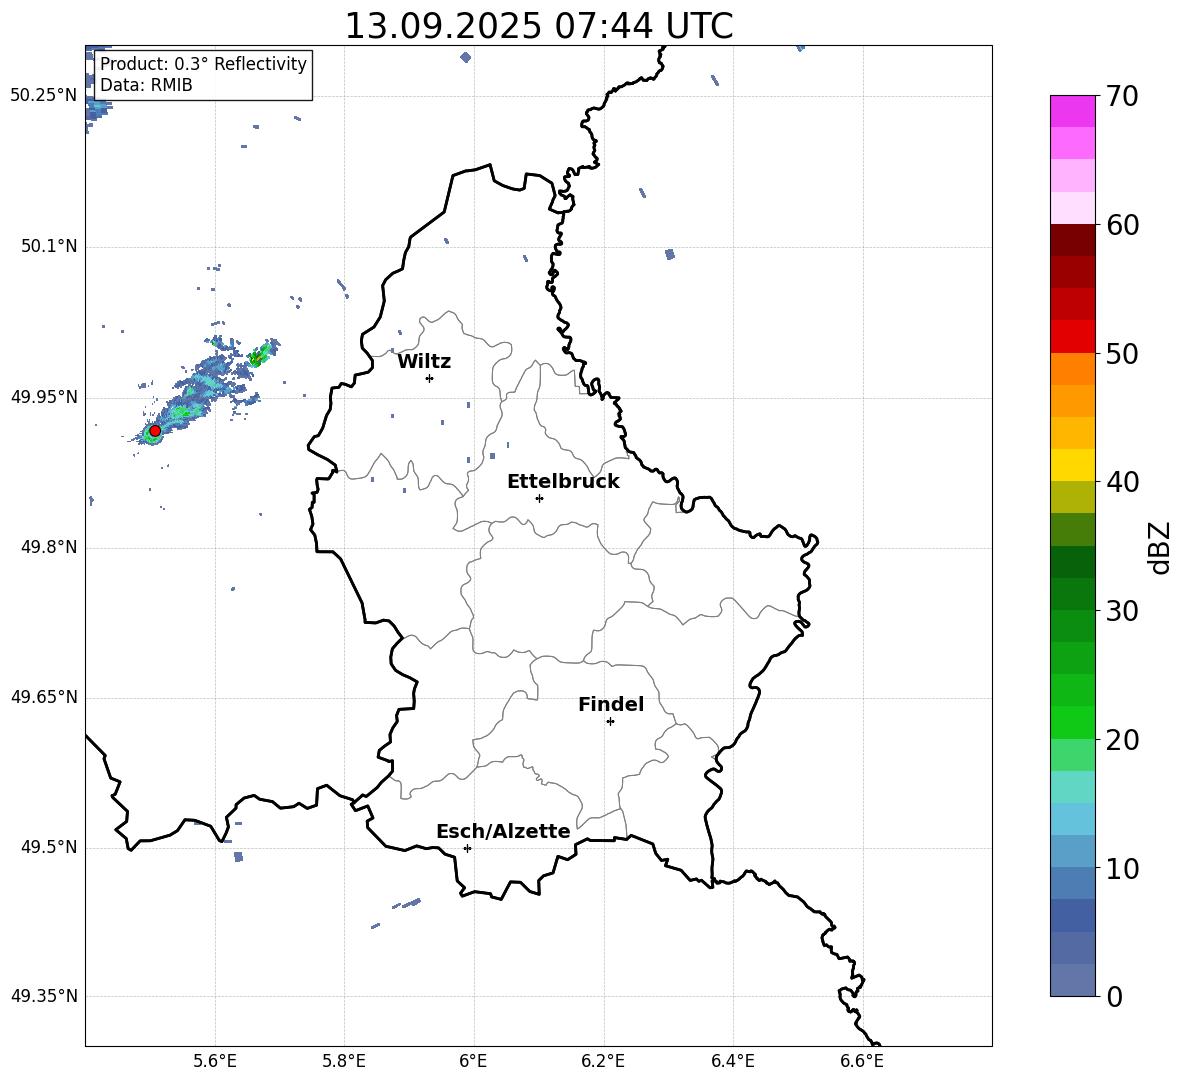Click the Wiltz station cross marker
1184x1081 pixels.
[x=430, y=378]
